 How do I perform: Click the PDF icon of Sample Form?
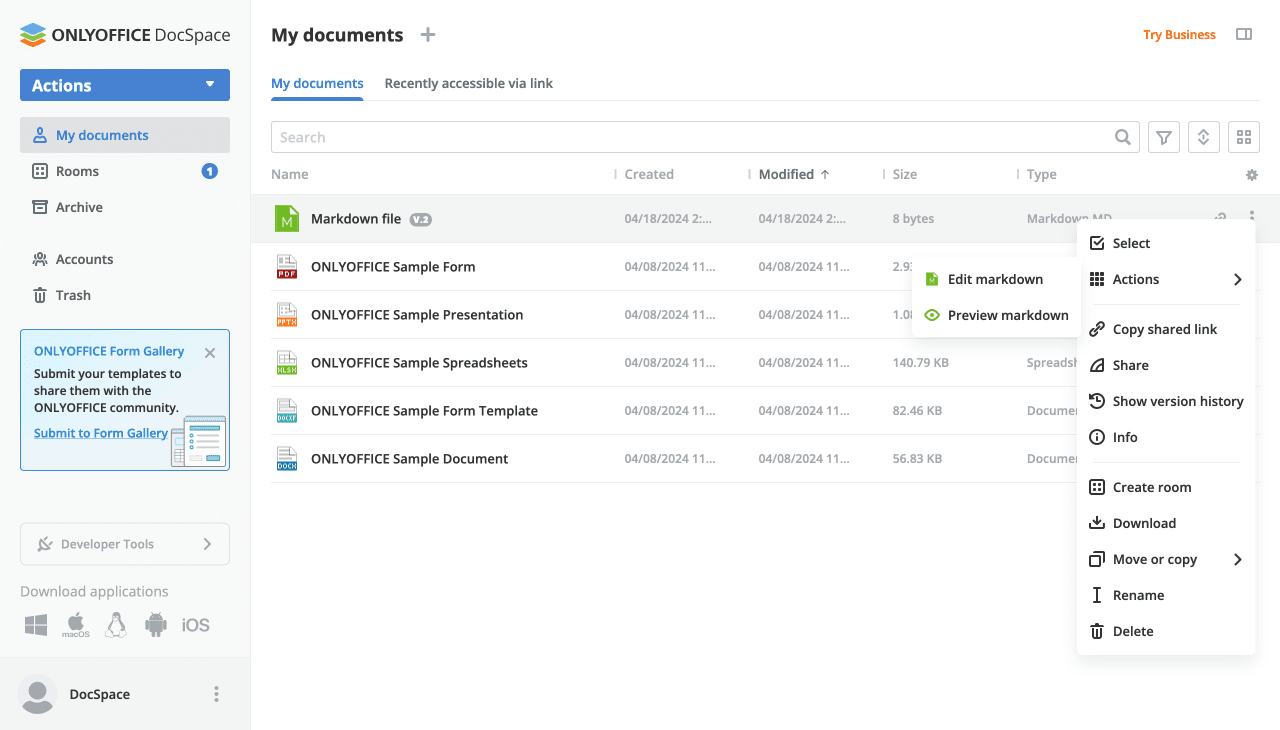[287, 267]
